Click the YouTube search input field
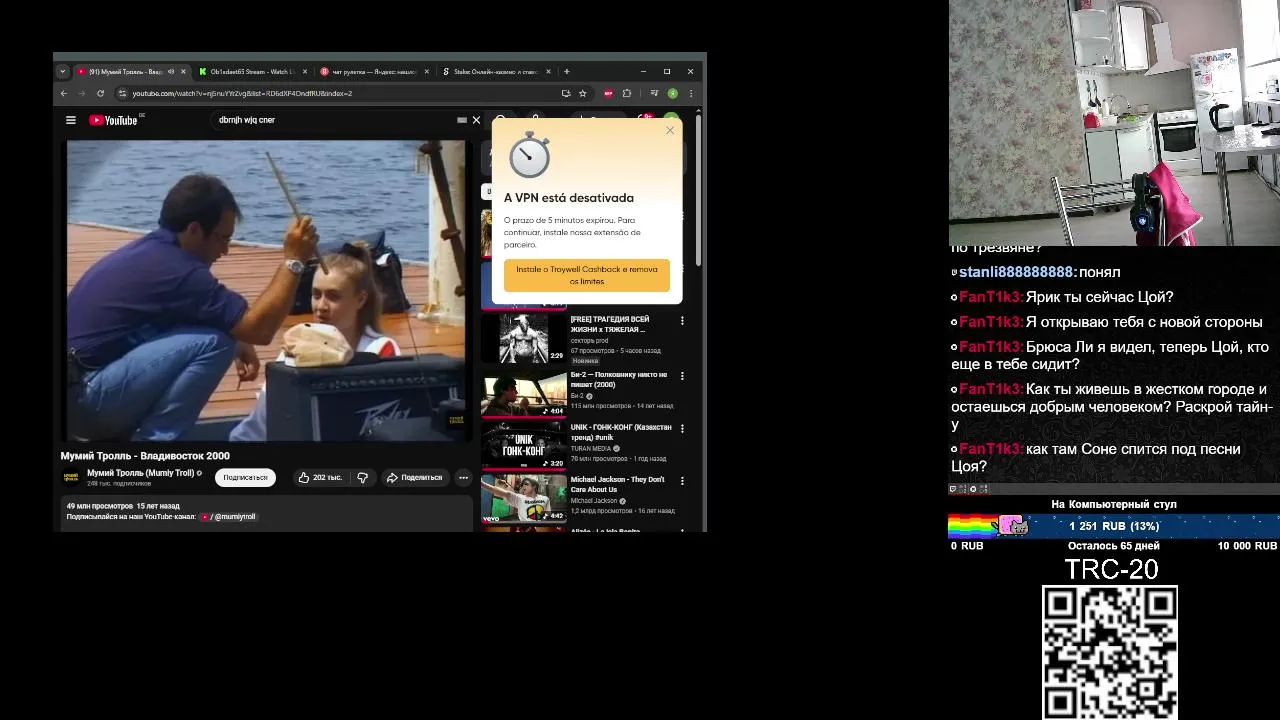The image size is (1280, 720). 330,120
